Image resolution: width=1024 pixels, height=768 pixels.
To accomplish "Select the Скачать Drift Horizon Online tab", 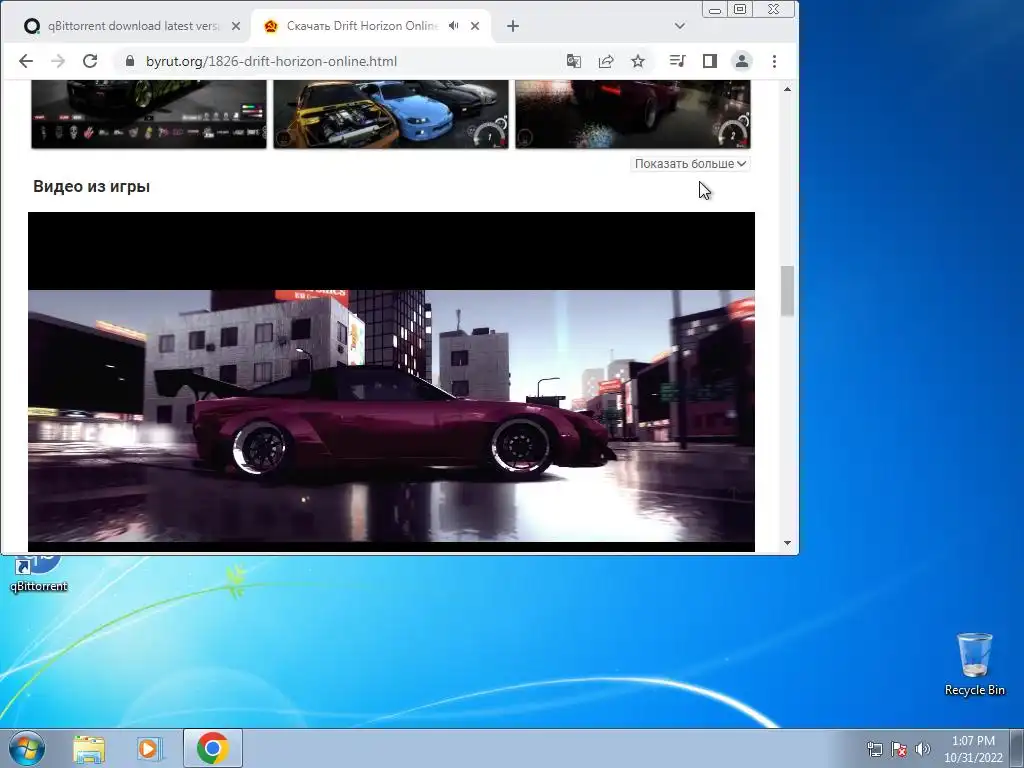I will coord(362,26).
